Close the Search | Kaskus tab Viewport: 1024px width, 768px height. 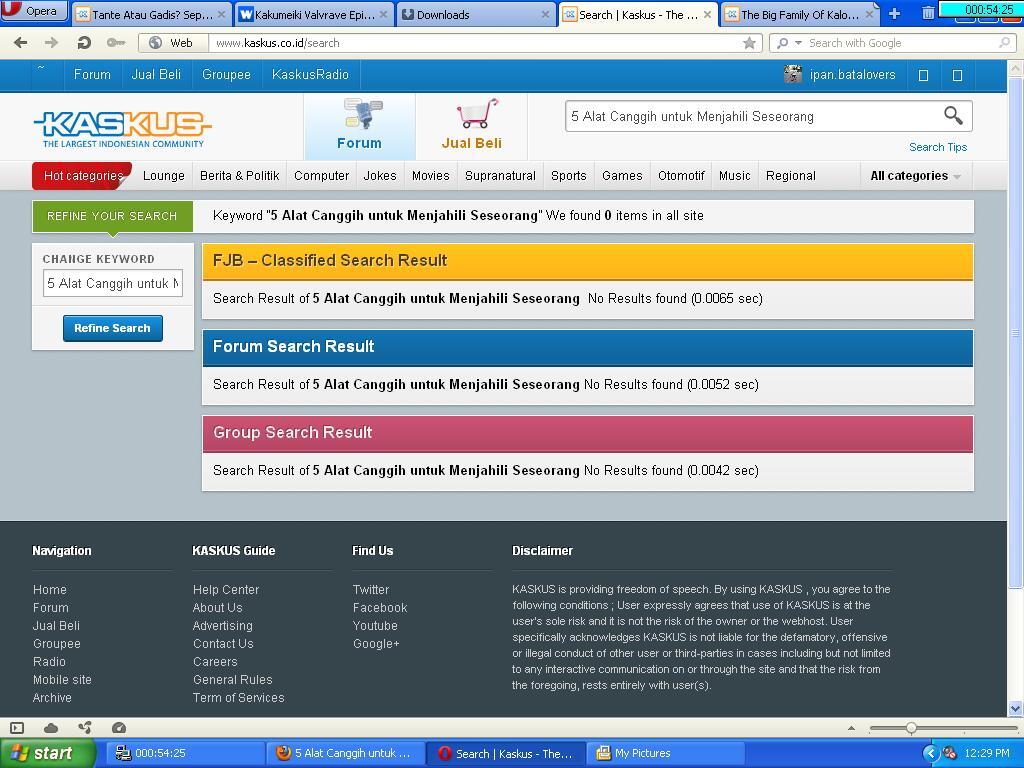[707, 14]
